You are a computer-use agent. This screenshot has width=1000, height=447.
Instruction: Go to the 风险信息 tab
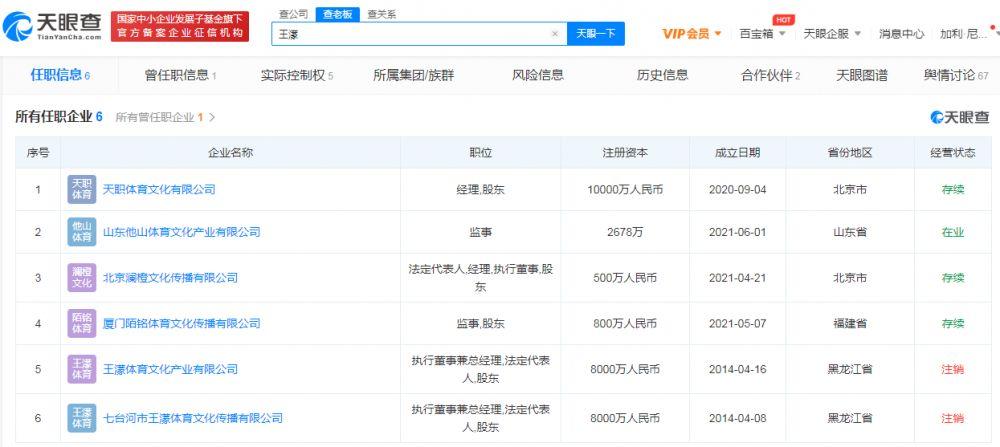tap(538, 75)
